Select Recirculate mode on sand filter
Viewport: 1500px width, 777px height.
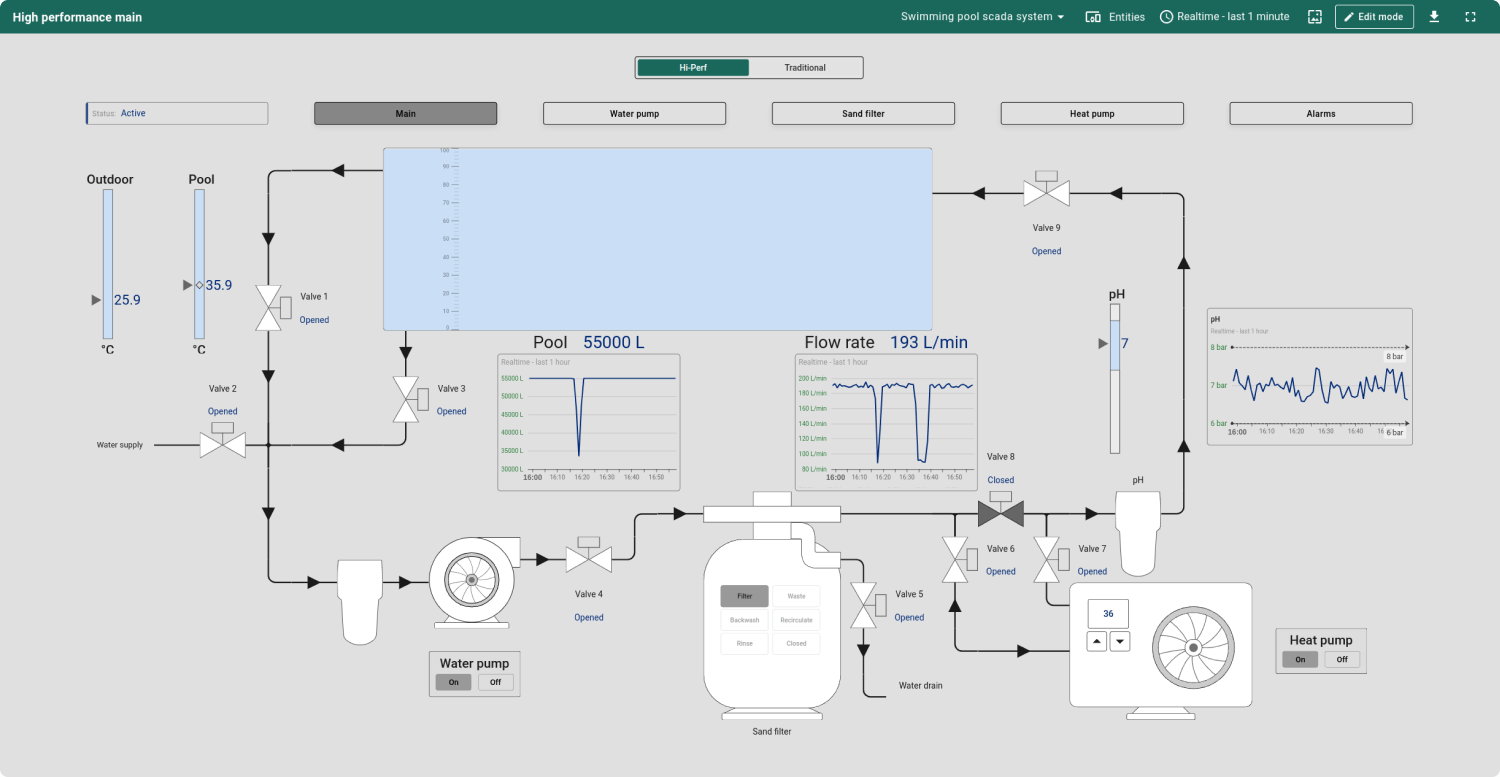click(x=796, y=620)
